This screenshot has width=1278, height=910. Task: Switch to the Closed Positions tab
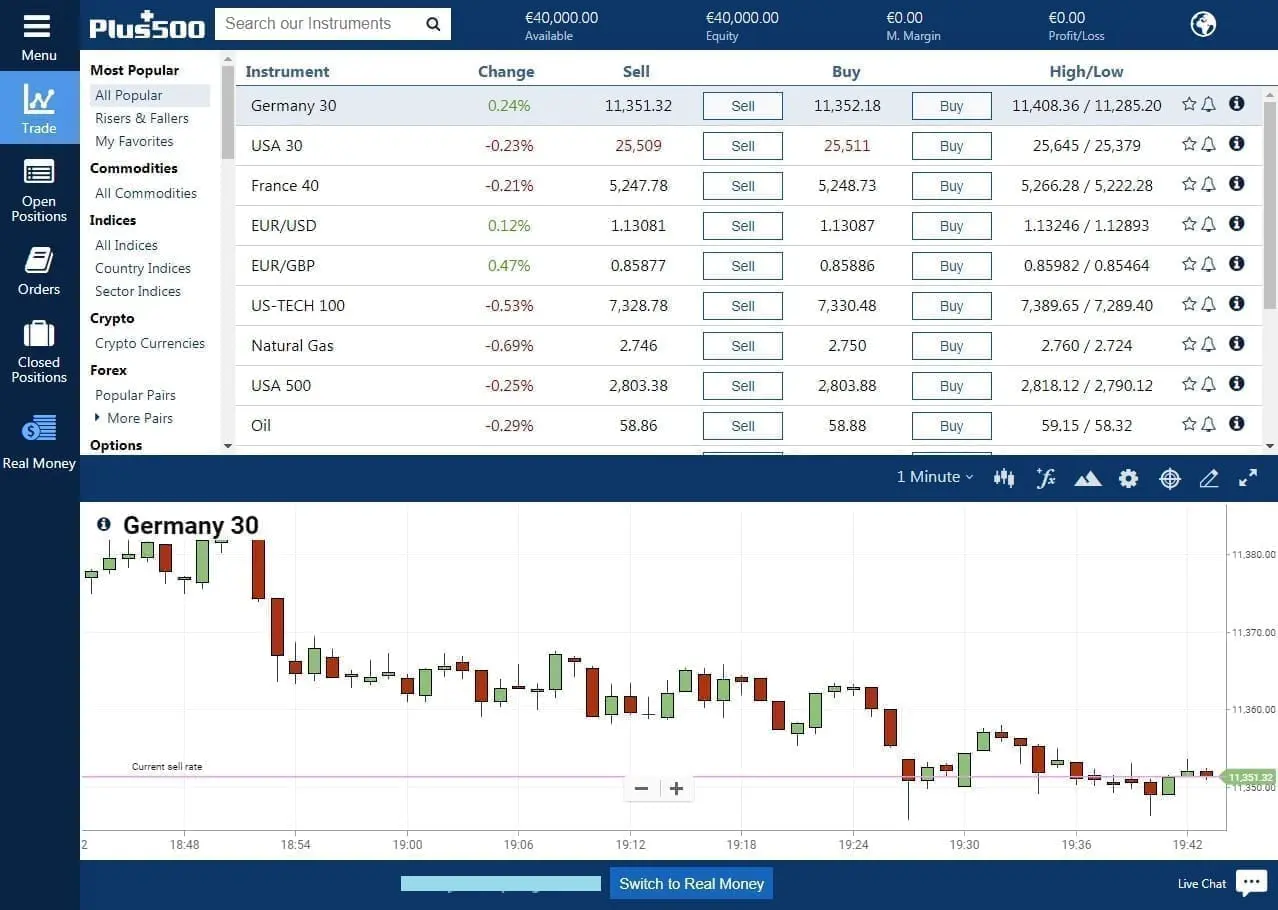[38, 350]
